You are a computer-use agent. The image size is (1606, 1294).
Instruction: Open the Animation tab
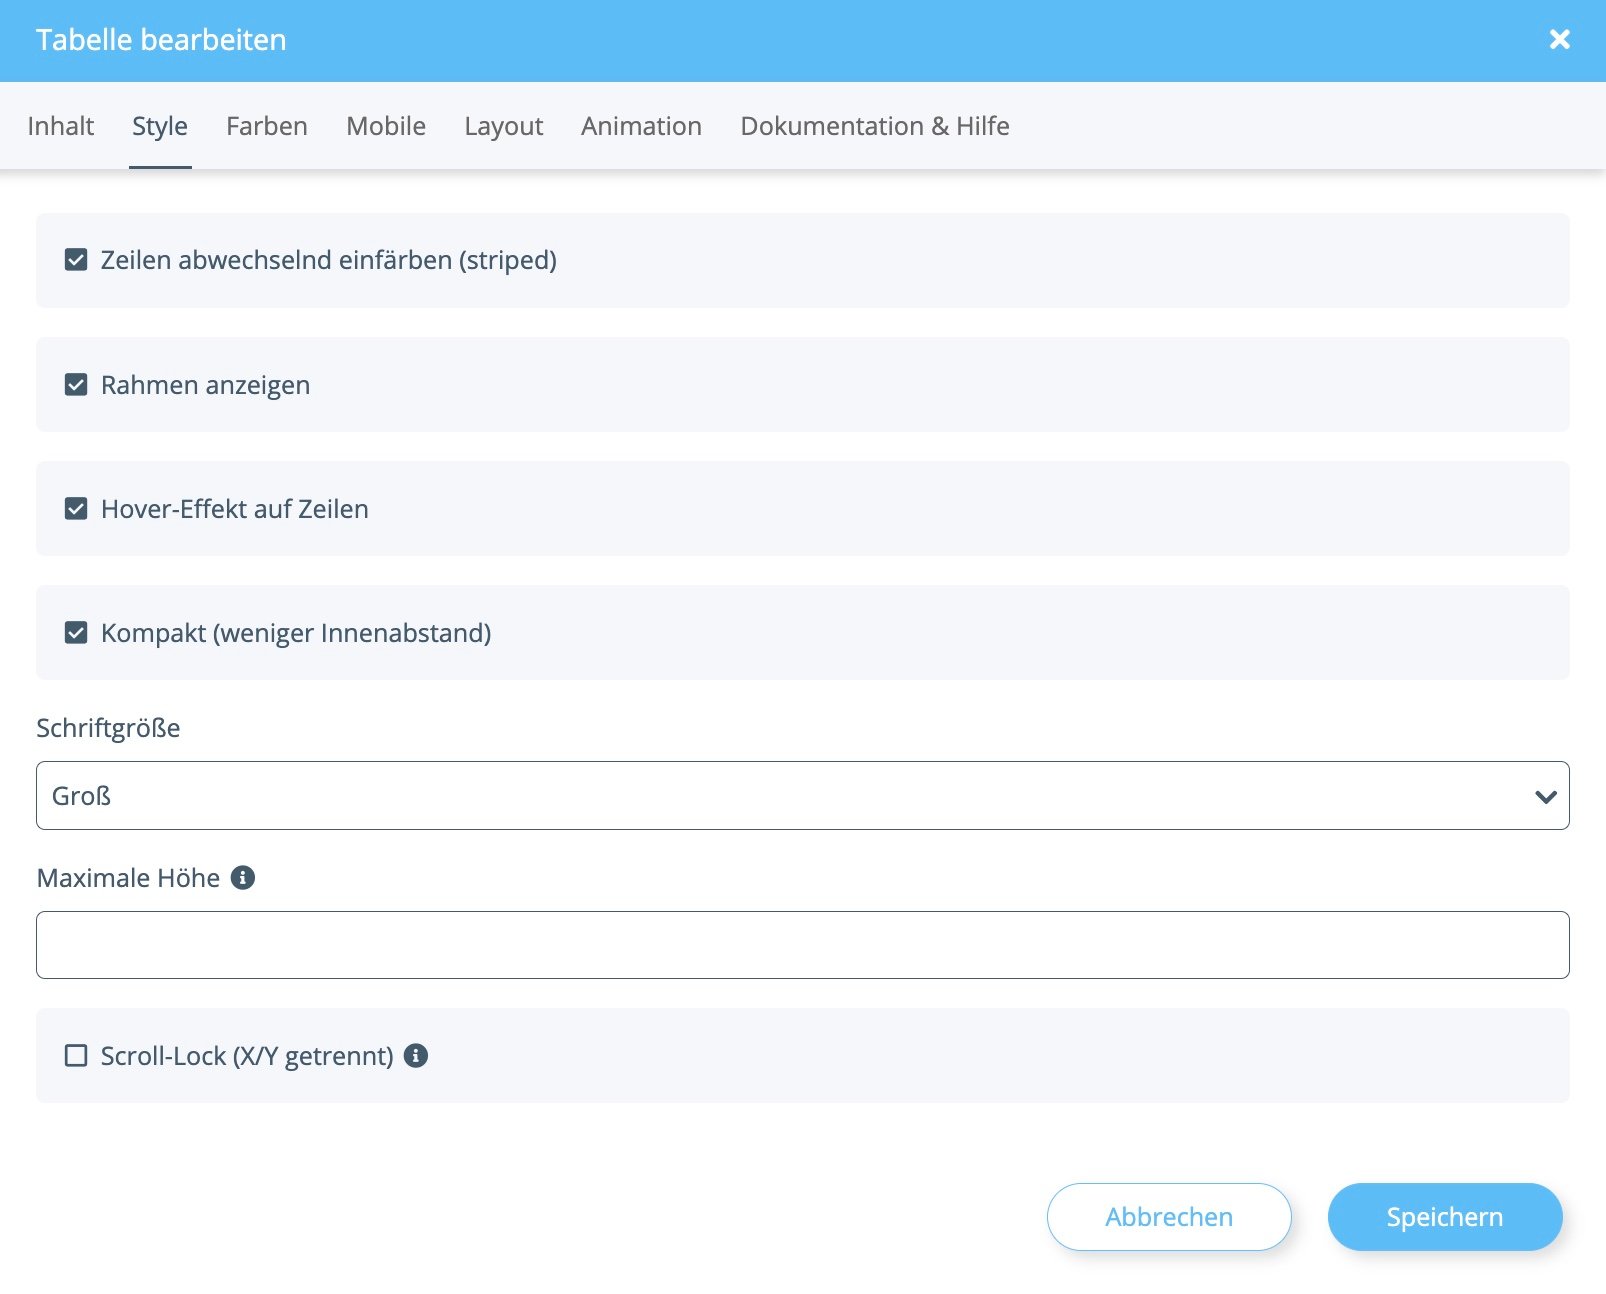pyautogui.click(x=641, y=126)
